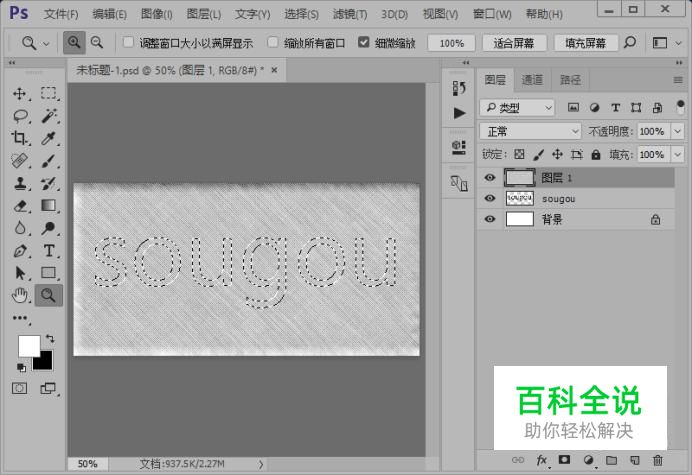The width and height of the screenshot is (692, 475).
Task: Expand status bar info arrow
Action: point(261,464)
